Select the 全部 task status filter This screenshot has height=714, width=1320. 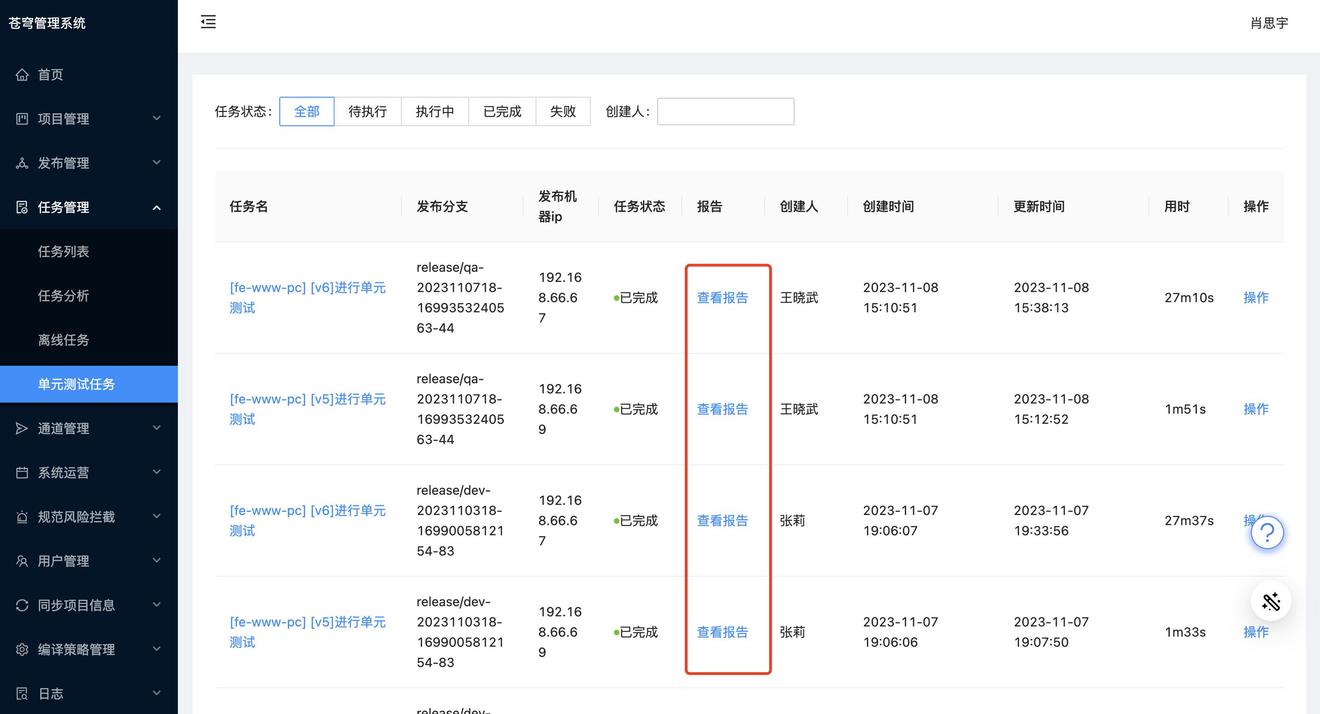tap(307, 111)
